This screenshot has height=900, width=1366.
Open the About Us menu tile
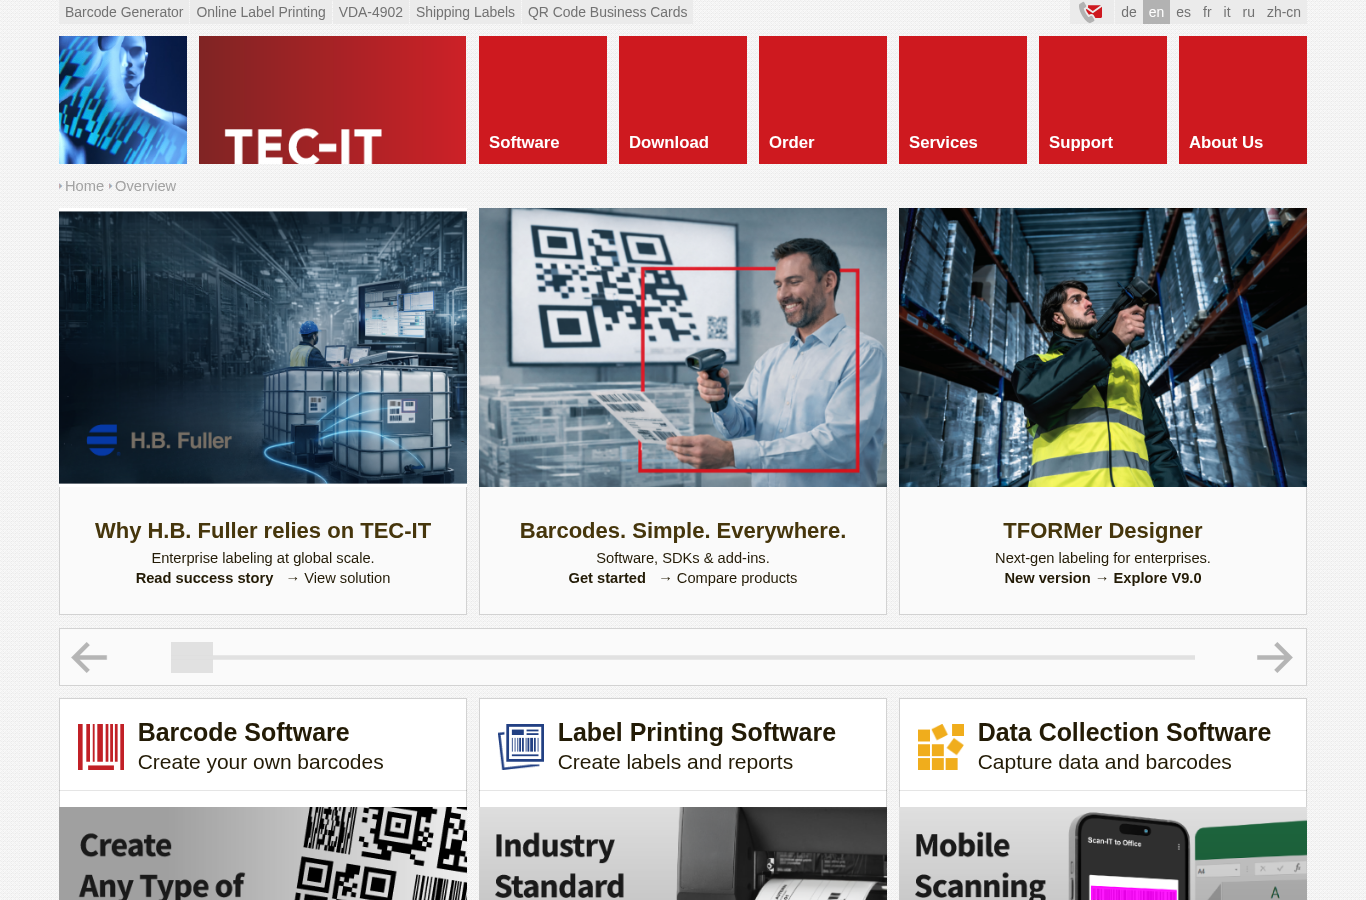point(1243,100)
